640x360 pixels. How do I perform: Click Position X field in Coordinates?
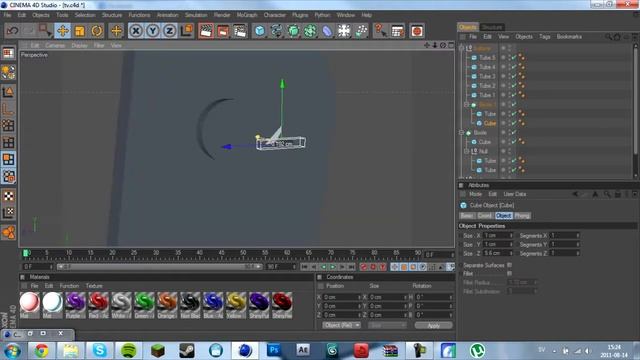[342, 297]
